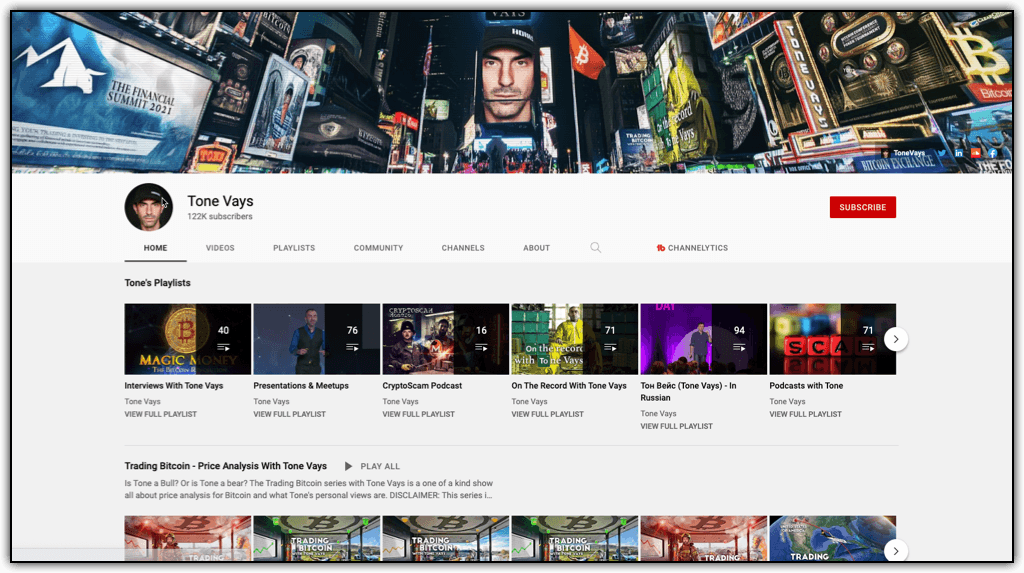Viewport: 1024px width, 573px height.
Task: Click the Trading Bitcoin series description text
Action: tap(309, 489)
